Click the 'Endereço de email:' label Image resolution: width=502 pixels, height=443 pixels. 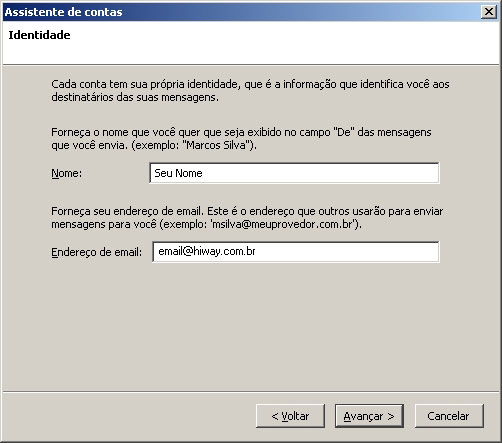coord(96,252)
